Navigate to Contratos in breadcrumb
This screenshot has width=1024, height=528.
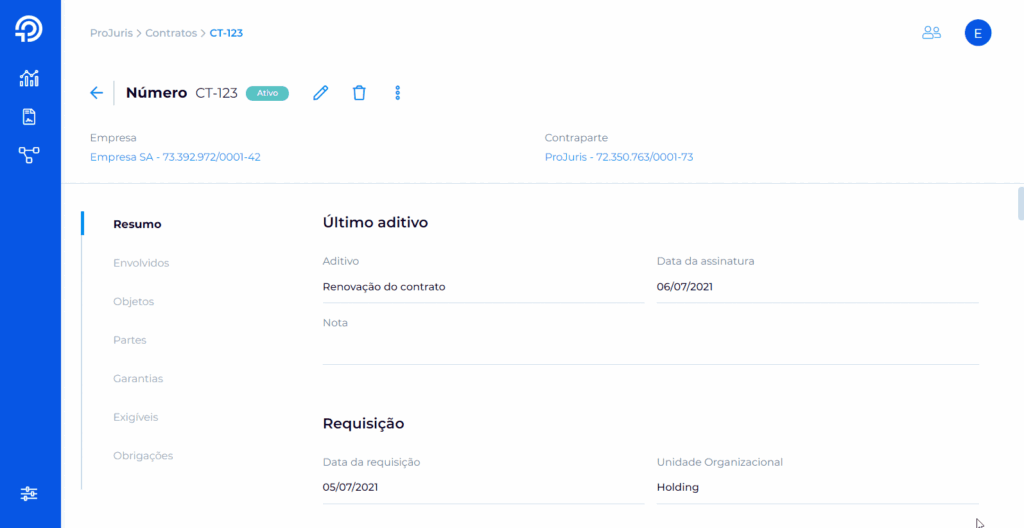click(171, 33)
